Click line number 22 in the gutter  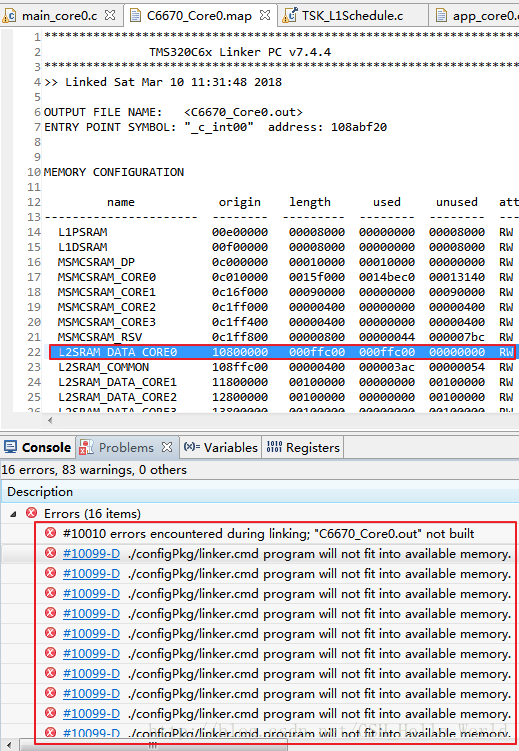[x=34, y=352]
